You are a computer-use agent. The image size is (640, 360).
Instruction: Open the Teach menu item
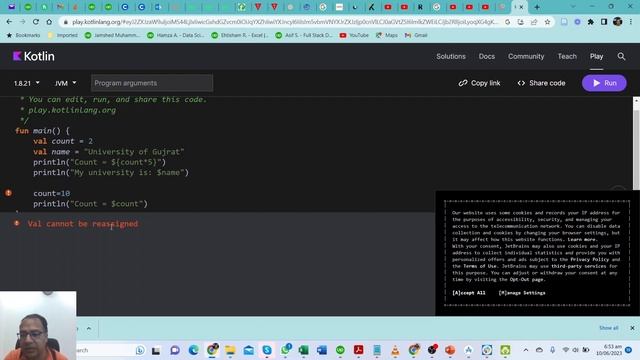click(567, 56)
